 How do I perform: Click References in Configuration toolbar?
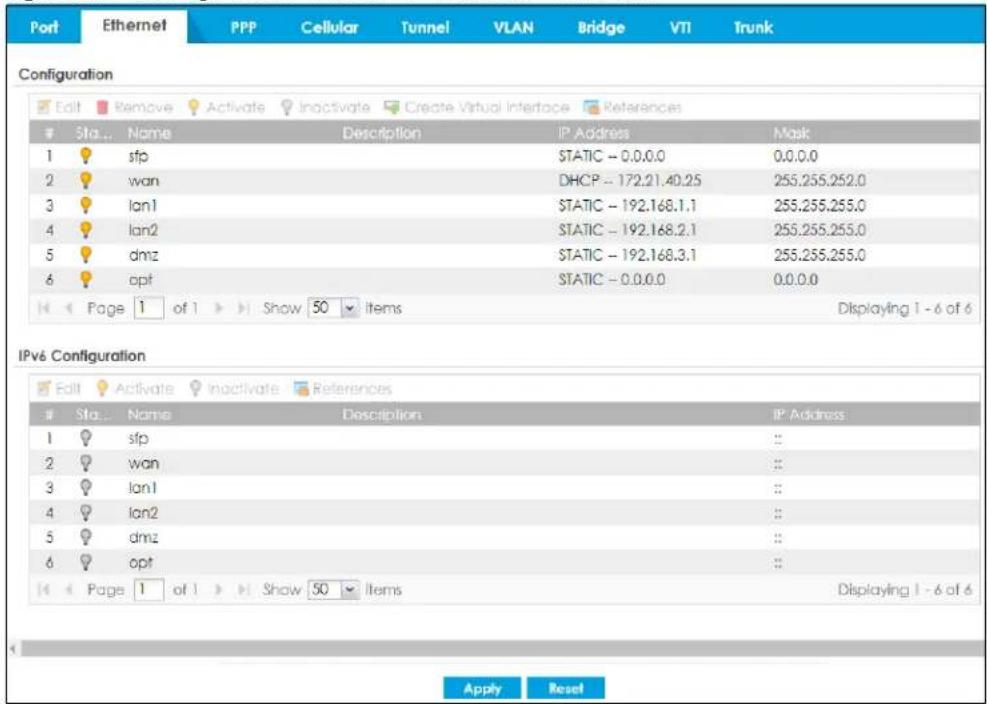tap(633, 107)
